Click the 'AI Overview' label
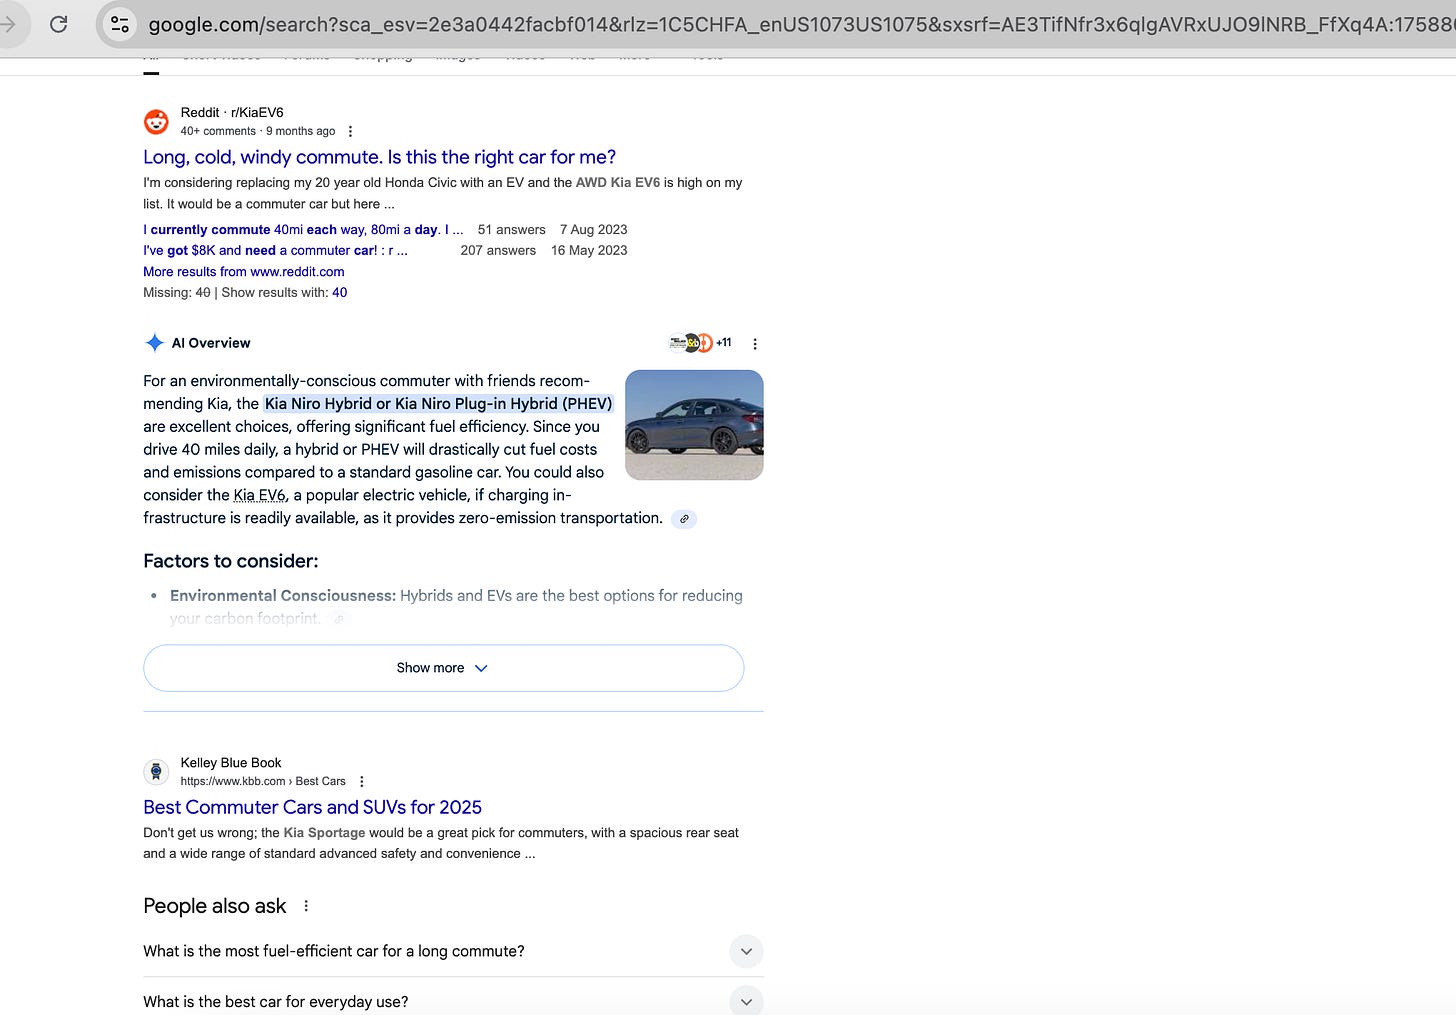This screenshot has width=1456, height=1015. tap(211, 343)
